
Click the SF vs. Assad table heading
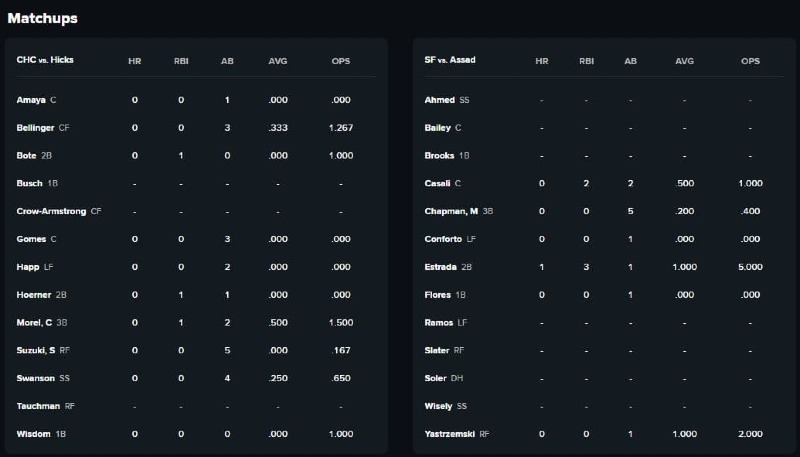coord(450,60)
